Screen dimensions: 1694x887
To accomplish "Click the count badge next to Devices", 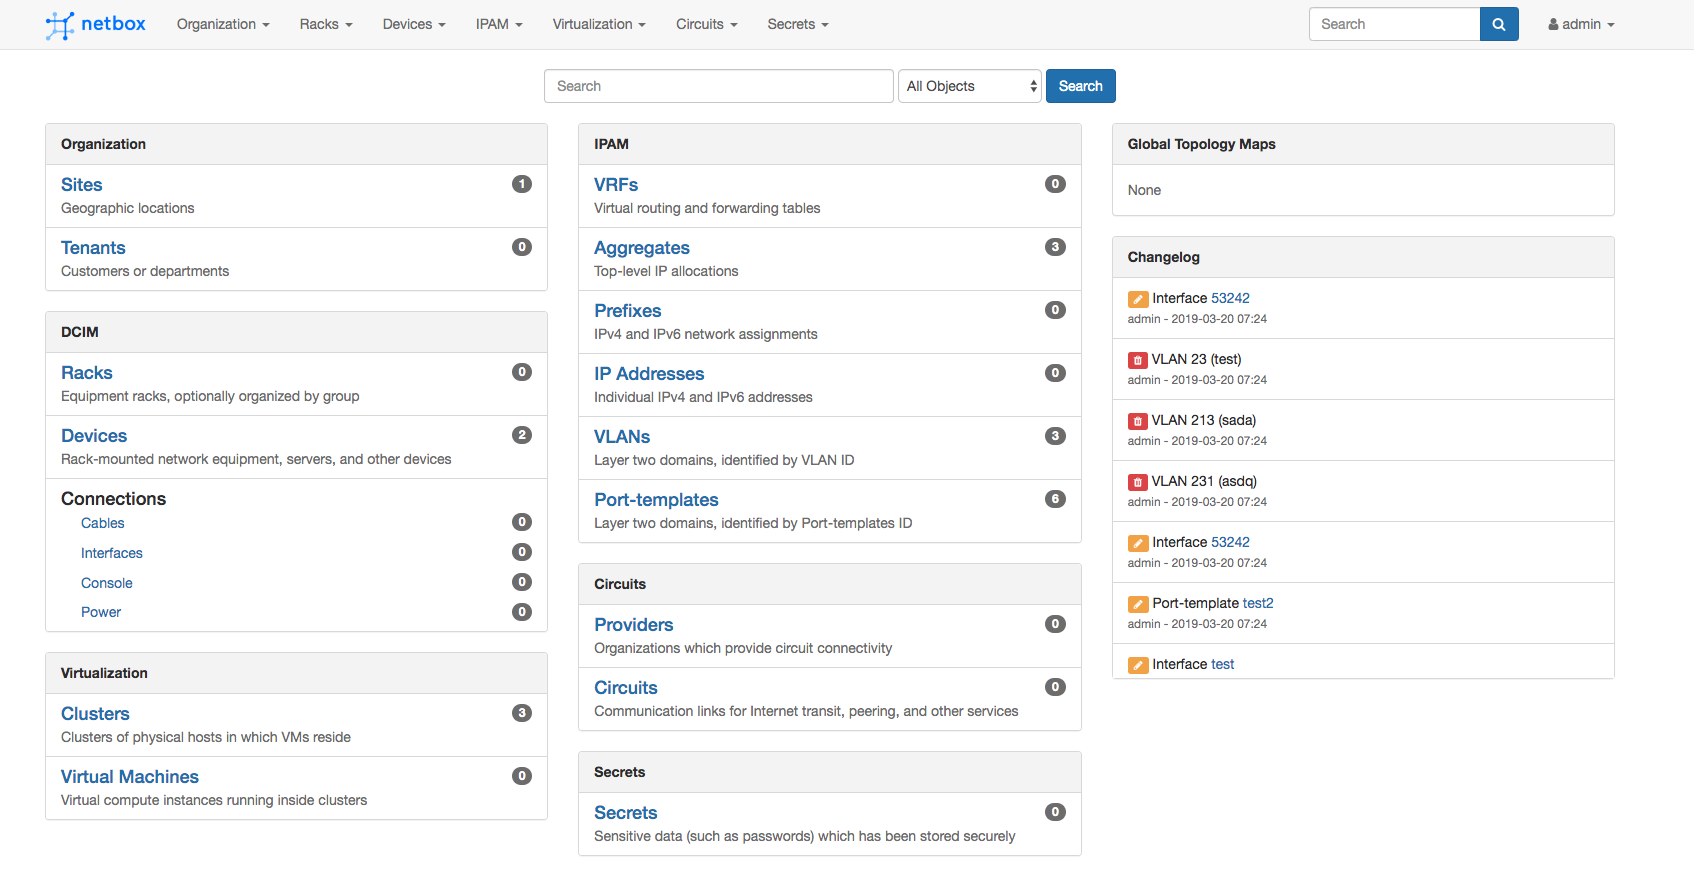I will click(521, 435).
